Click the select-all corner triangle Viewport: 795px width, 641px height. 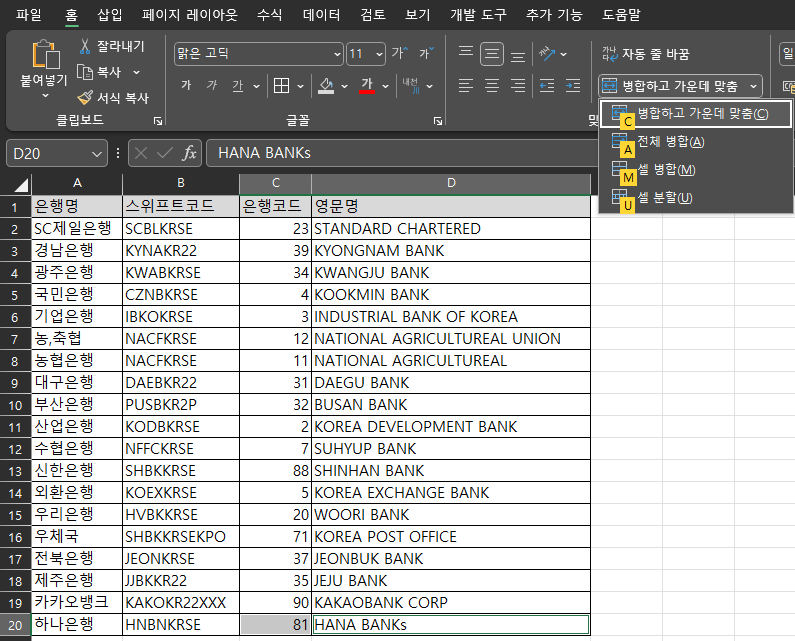click(21, 185)
